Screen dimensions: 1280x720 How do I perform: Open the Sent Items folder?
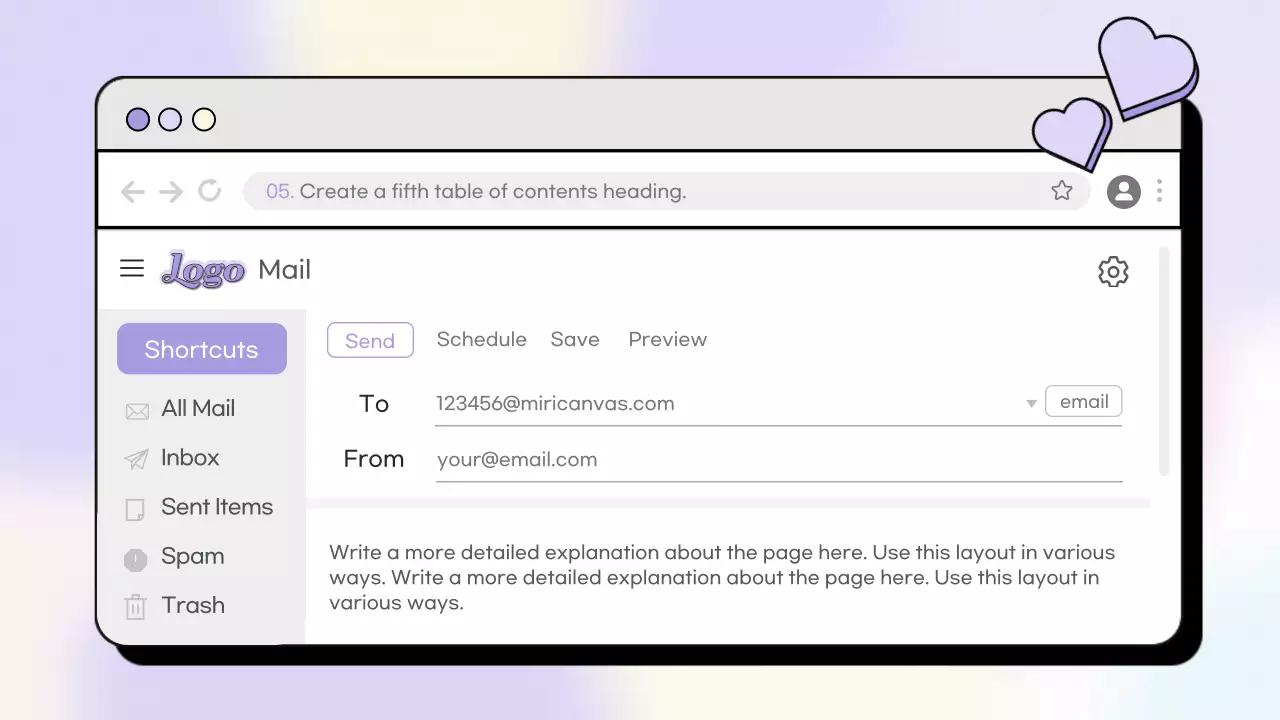[x=216, y=507]
